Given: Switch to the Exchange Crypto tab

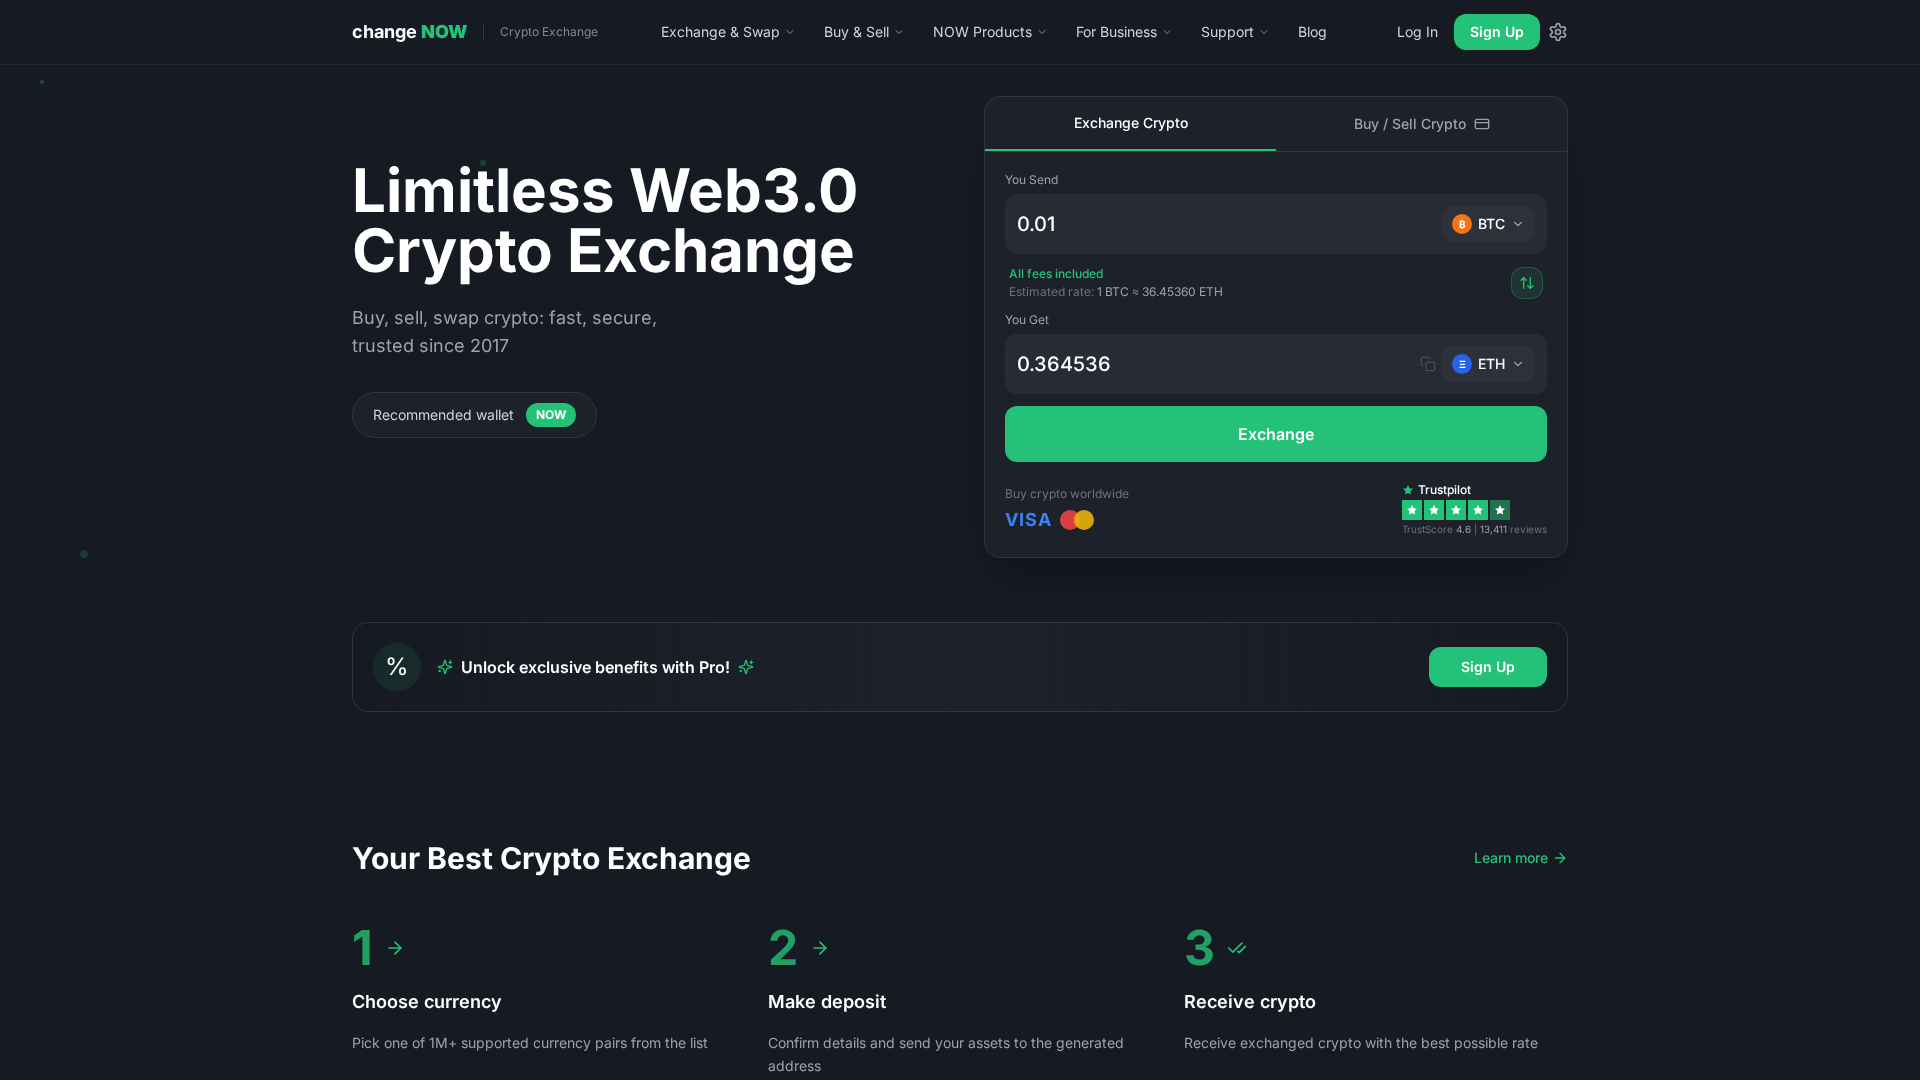Looking at the screenshot, I should [x=1130, y=124].
